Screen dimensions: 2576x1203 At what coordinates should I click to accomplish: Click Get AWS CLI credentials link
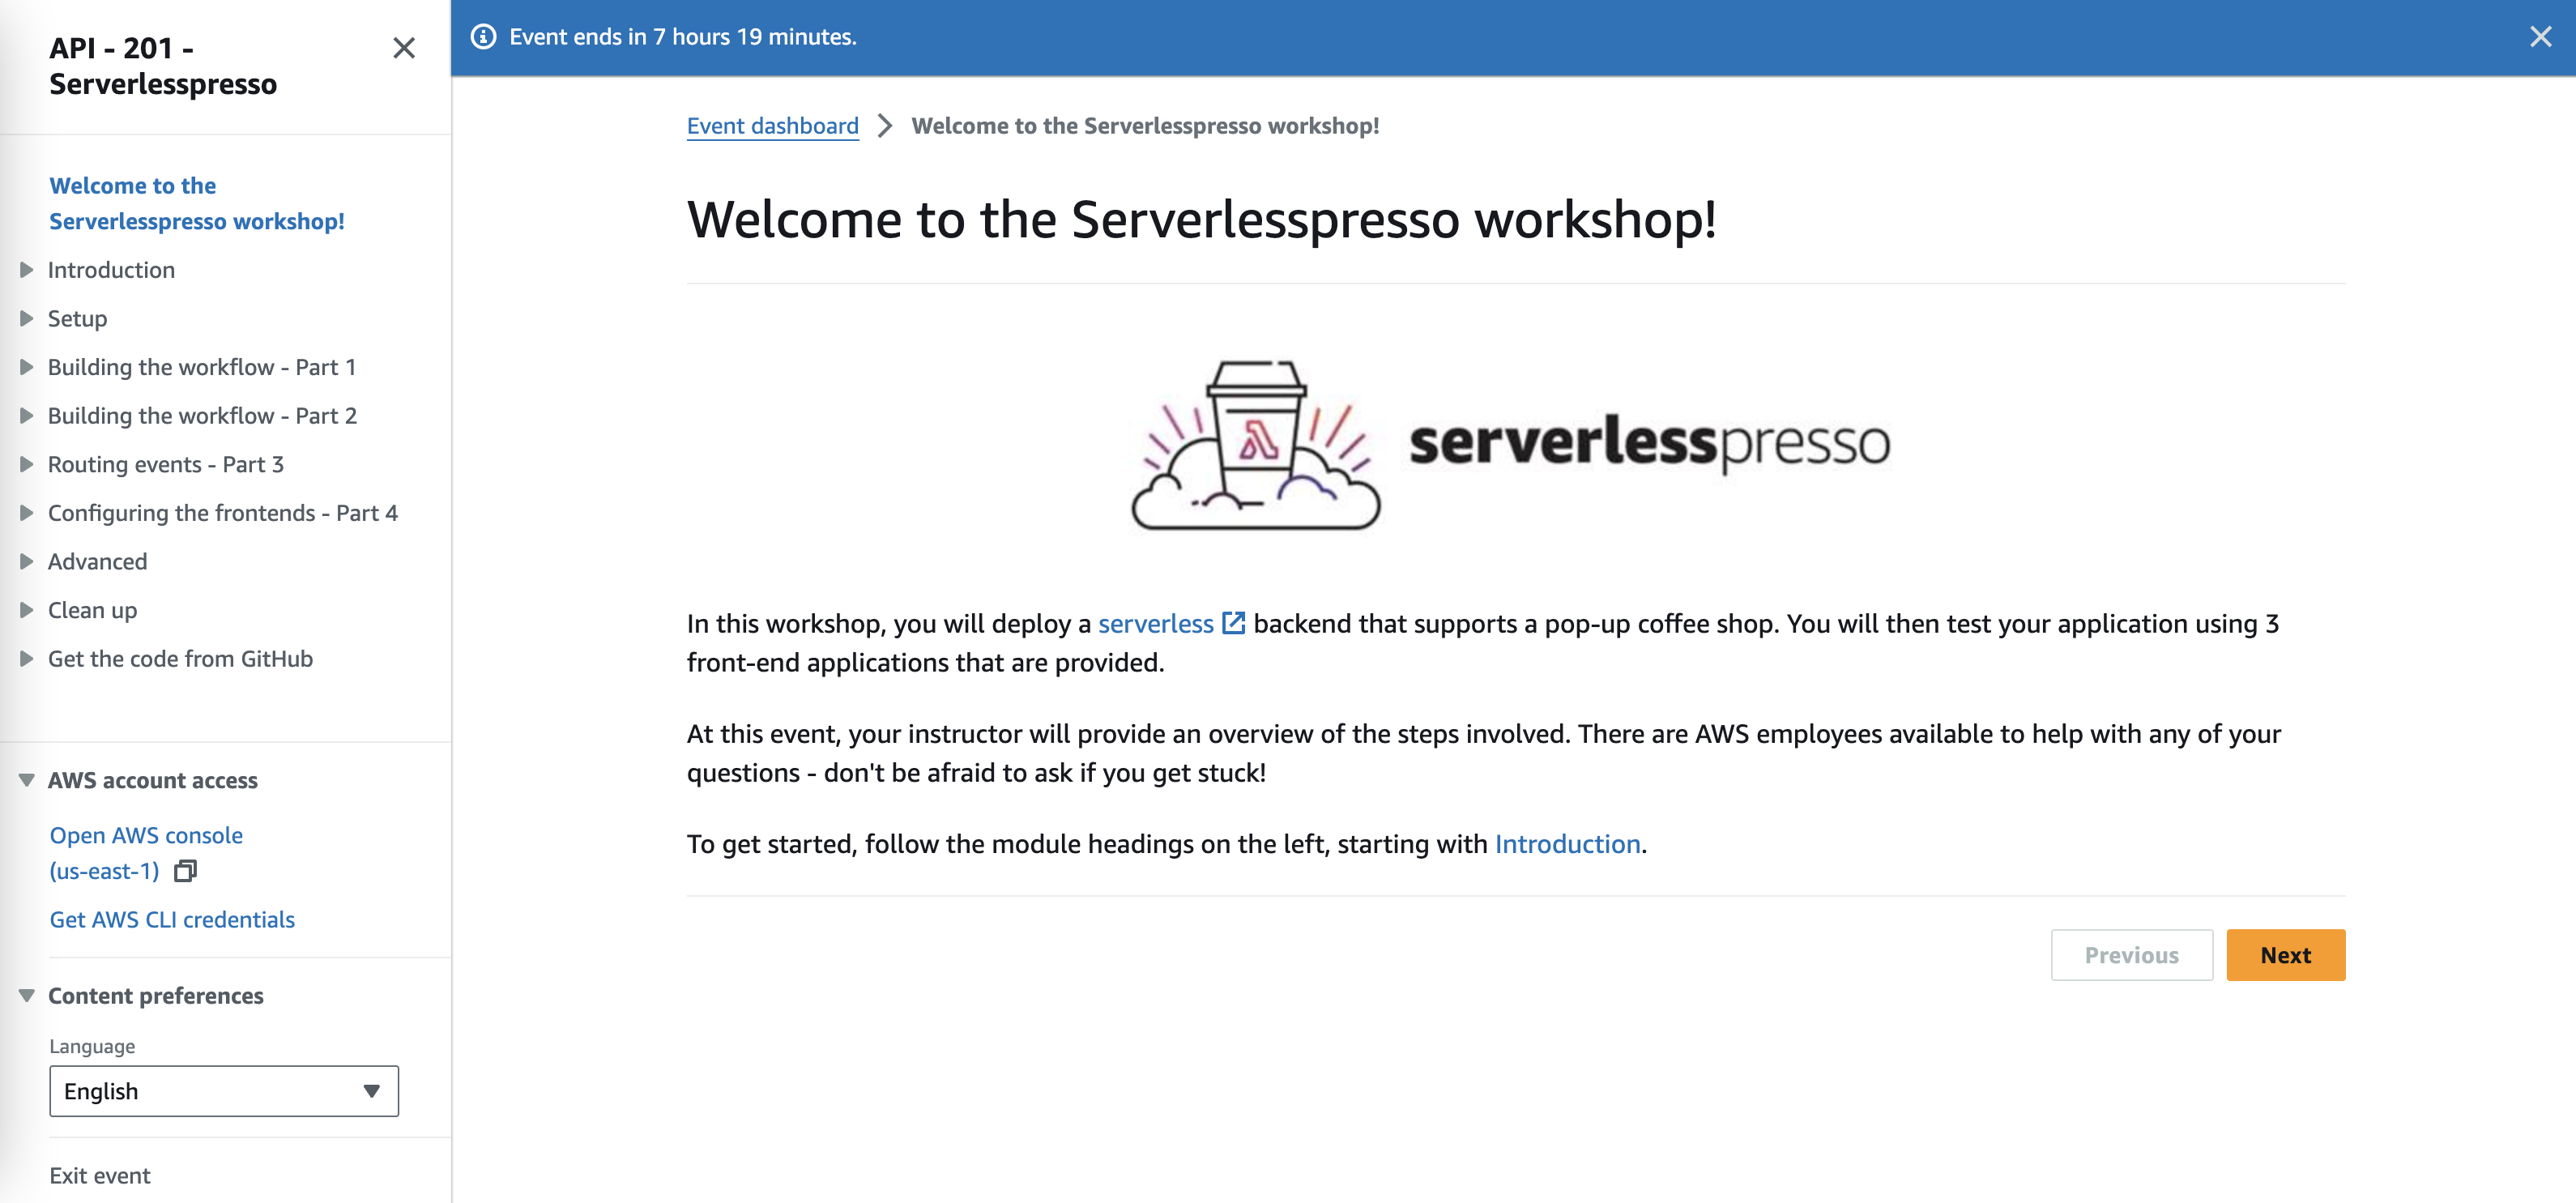coord(173,919)
